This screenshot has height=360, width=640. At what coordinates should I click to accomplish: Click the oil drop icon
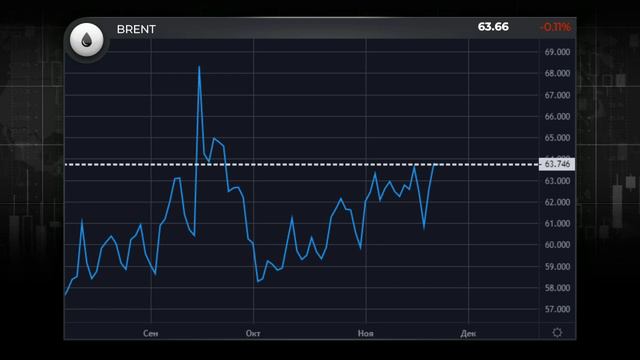click(x=87, y=40)
